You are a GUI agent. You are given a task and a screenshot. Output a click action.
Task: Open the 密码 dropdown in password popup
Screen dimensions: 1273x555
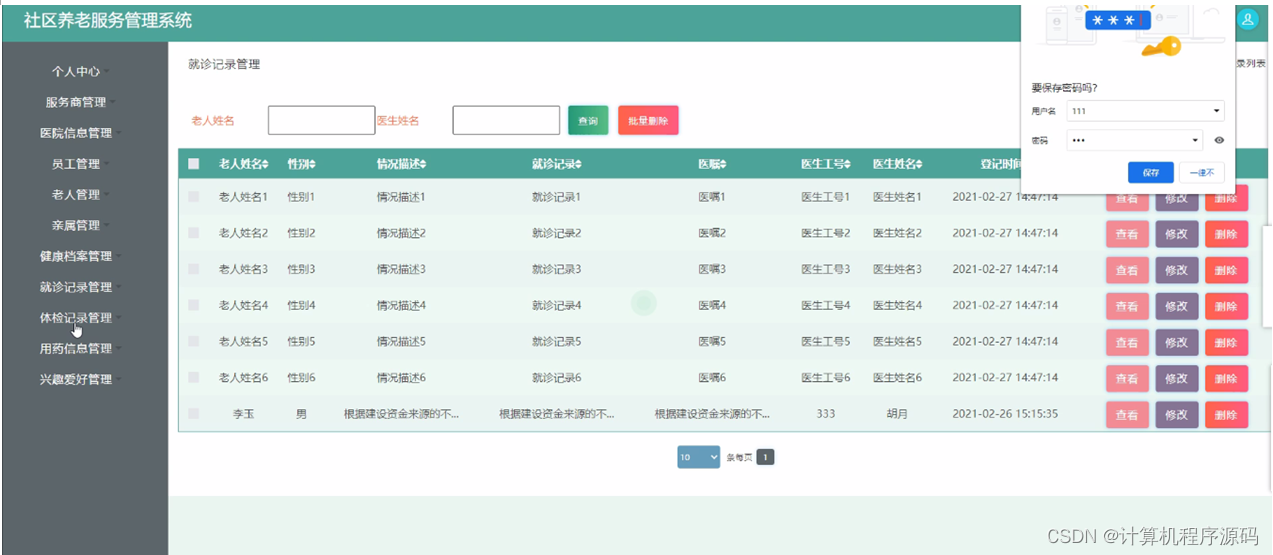pyautogui.click(x=1135, y=140)
